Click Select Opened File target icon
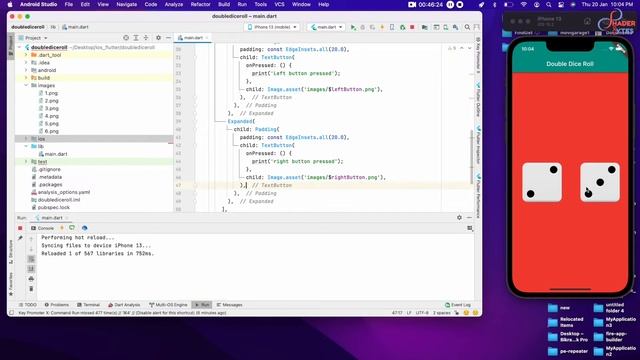The image size is (640, 360). click(x=126, y=38)
